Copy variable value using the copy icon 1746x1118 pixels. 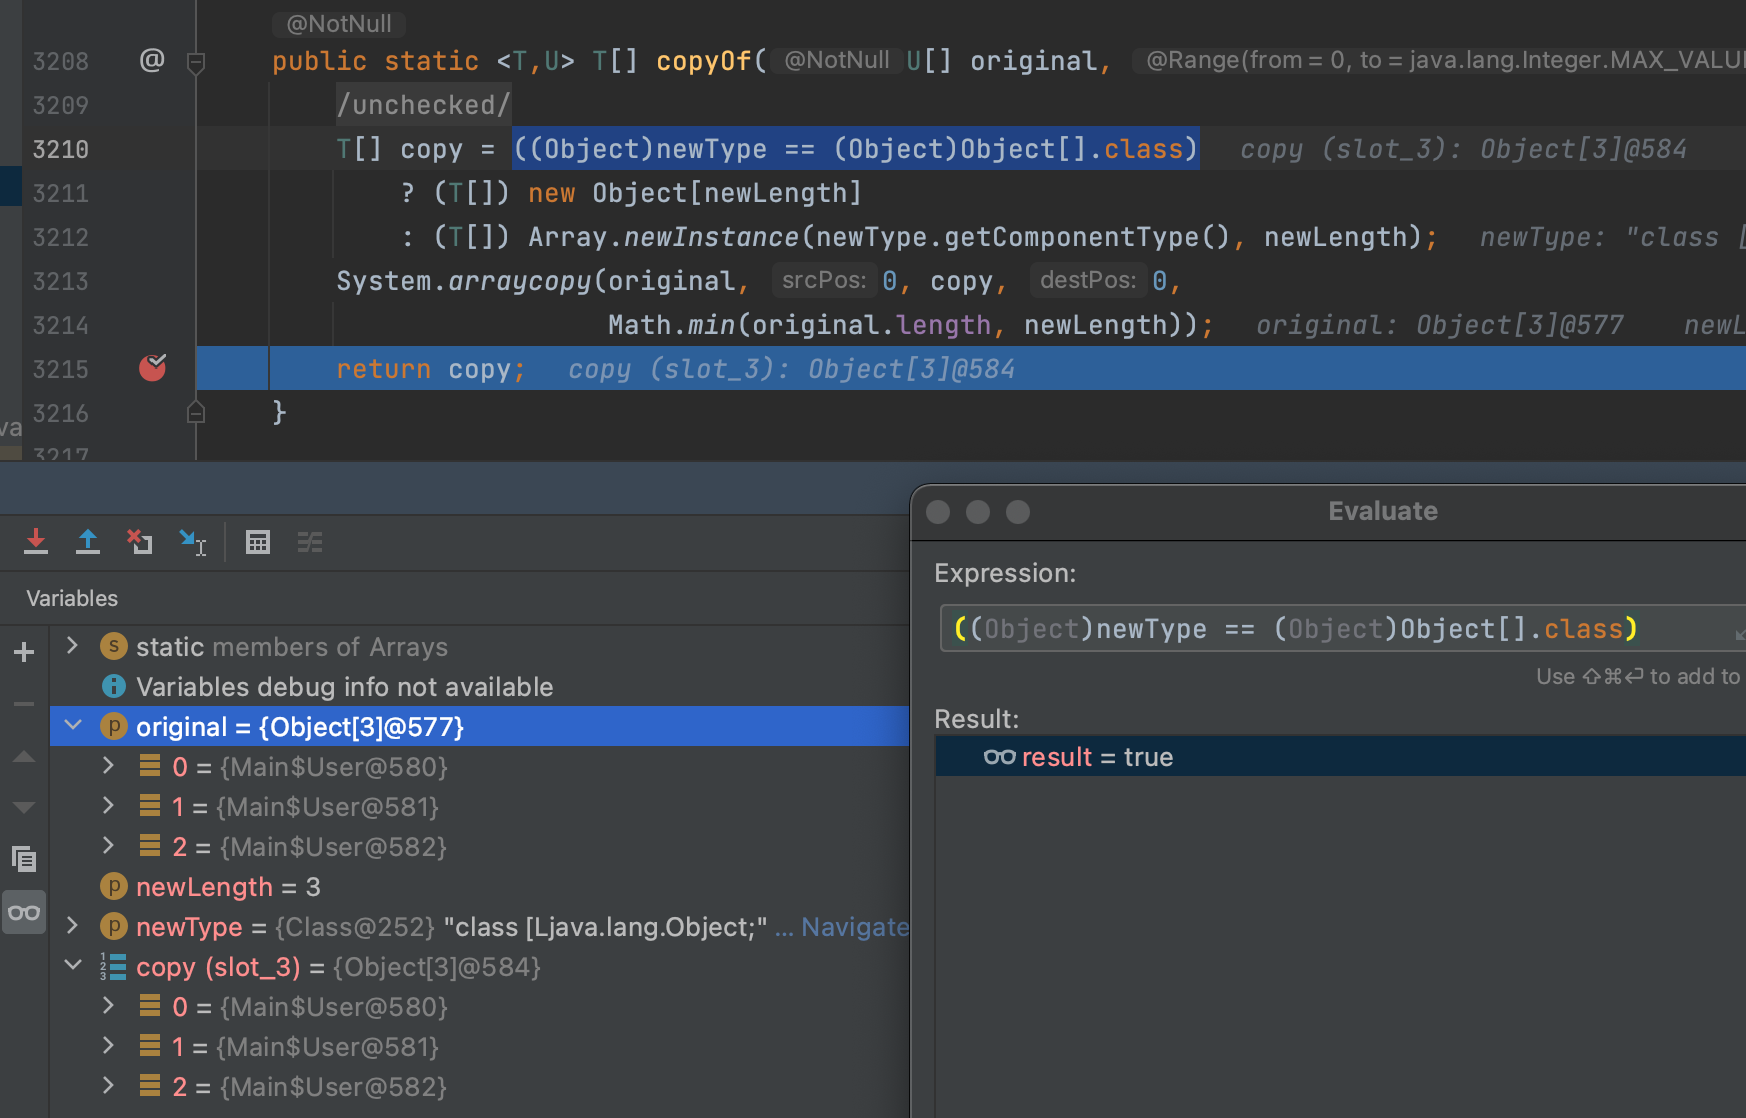tap(24, 858)
